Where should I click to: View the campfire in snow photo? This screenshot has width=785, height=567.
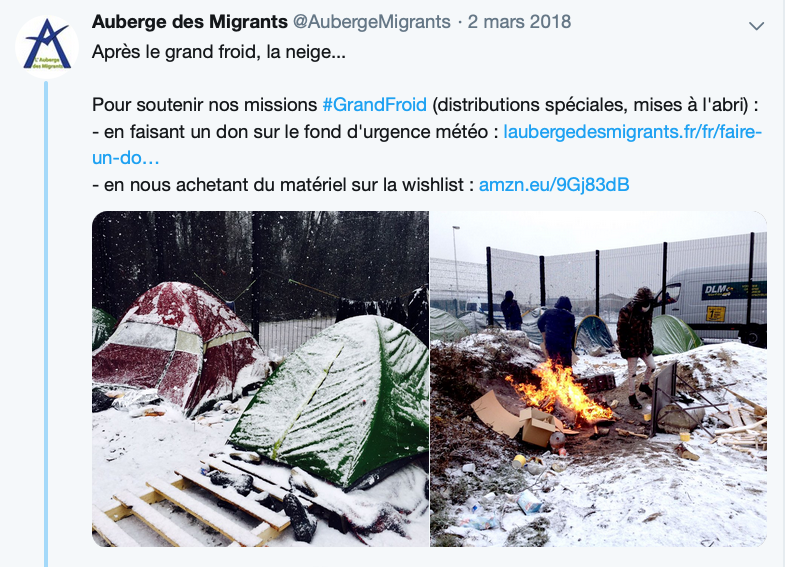click(598, 379)
